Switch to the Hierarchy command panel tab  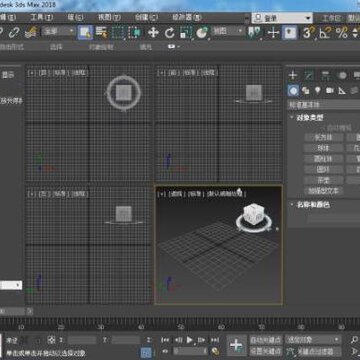pyautogui.click(x=325, y=75)
